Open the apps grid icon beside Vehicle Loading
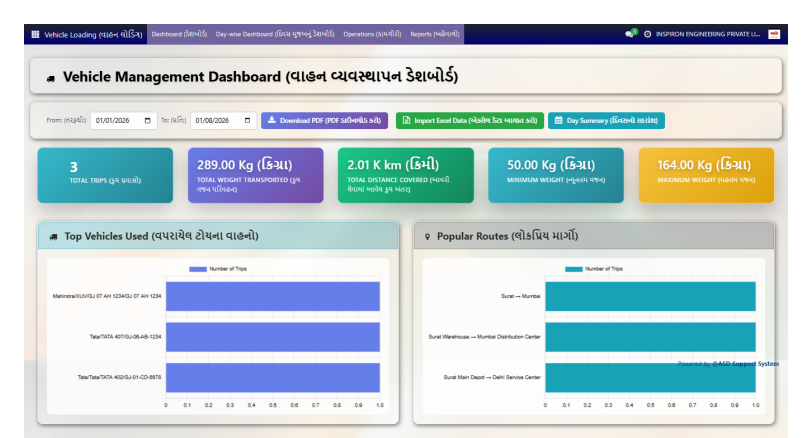This screenshot has height=438, width=812. pyautogui.click(x=35, y=35)
